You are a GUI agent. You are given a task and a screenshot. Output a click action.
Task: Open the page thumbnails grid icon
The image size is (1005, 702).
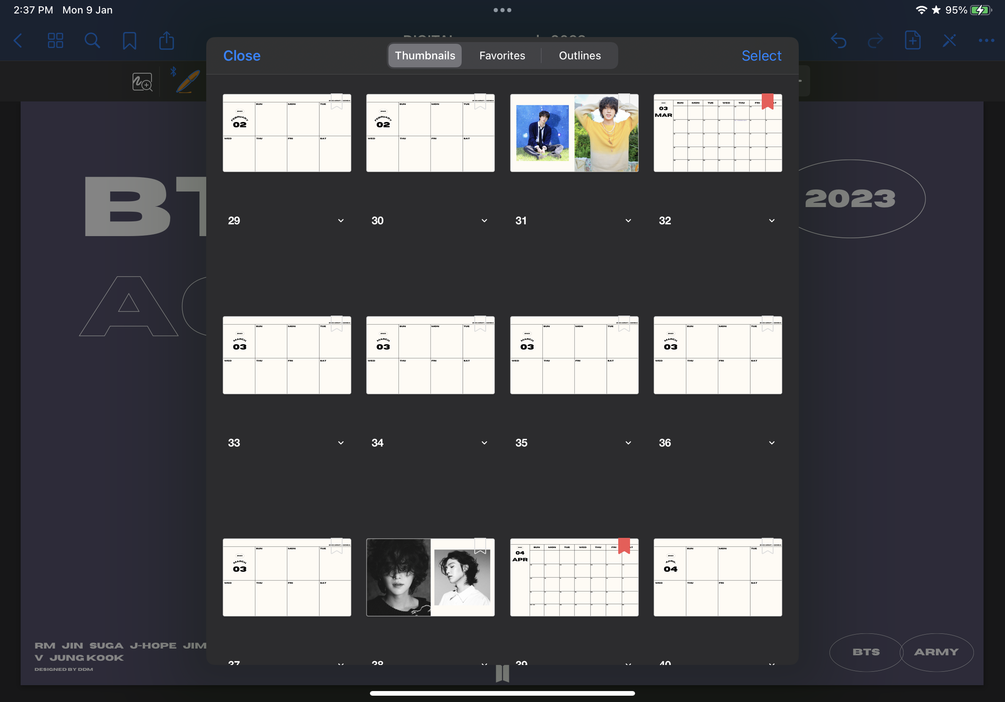tap(56, 41)
